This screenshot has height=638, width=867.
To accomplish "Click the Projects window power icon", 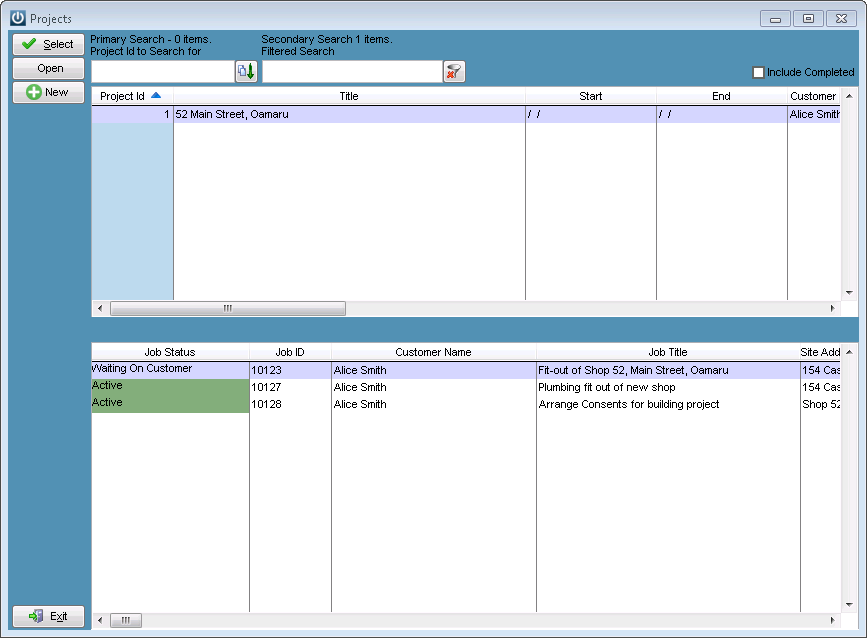I will click(x=18, y=18).
